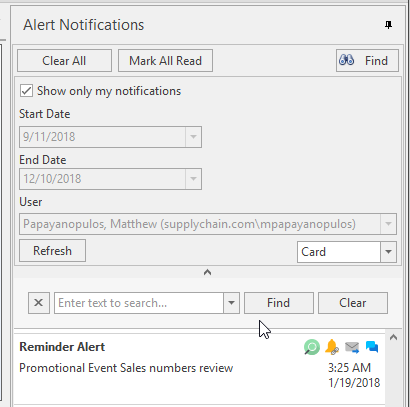Image resolution: width=410 pixels, height=407 pixels.
Task: Pin the Alert Notifications panel
Action: tap(388, 25)
